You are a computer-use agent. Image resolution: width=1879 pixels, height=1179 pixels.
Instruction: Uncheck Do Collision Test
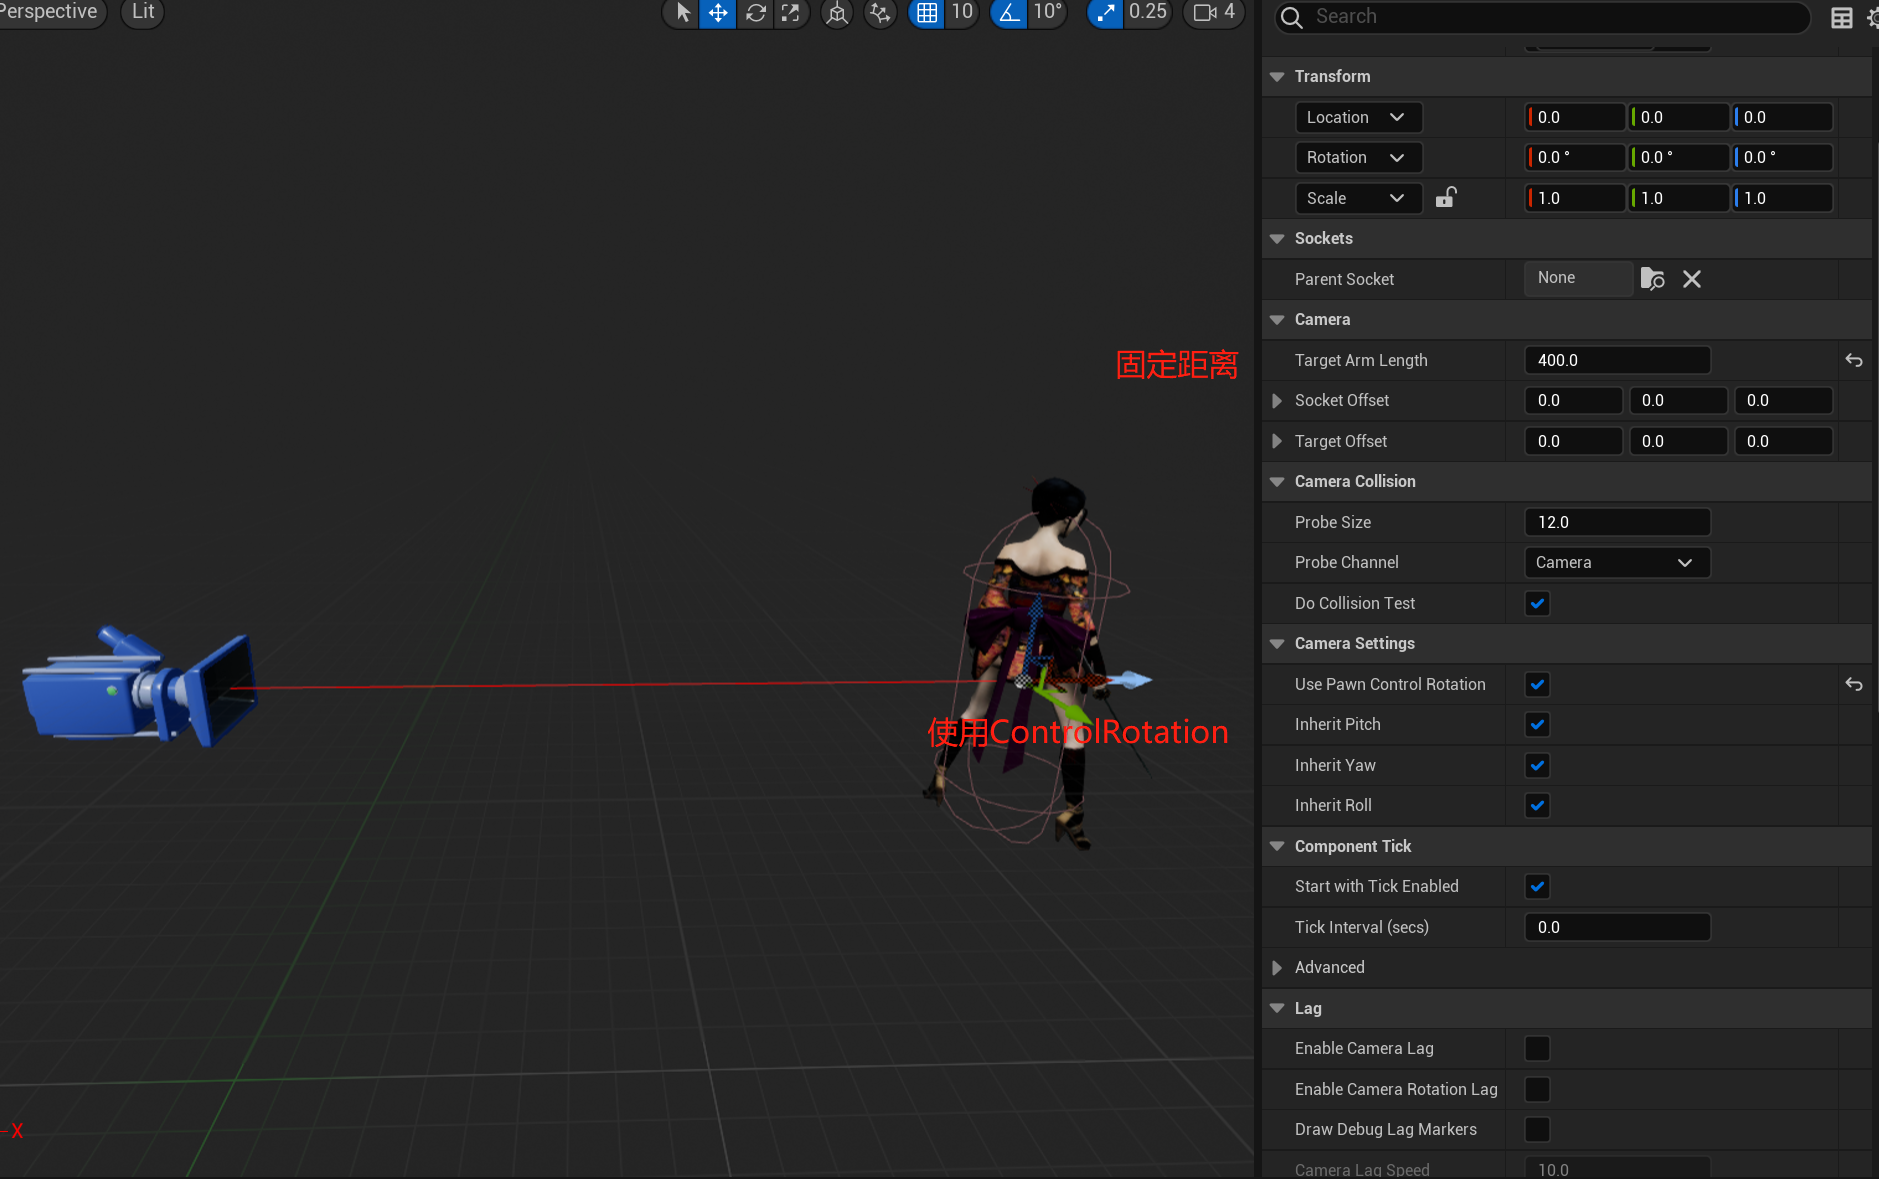pos(1537,603)
